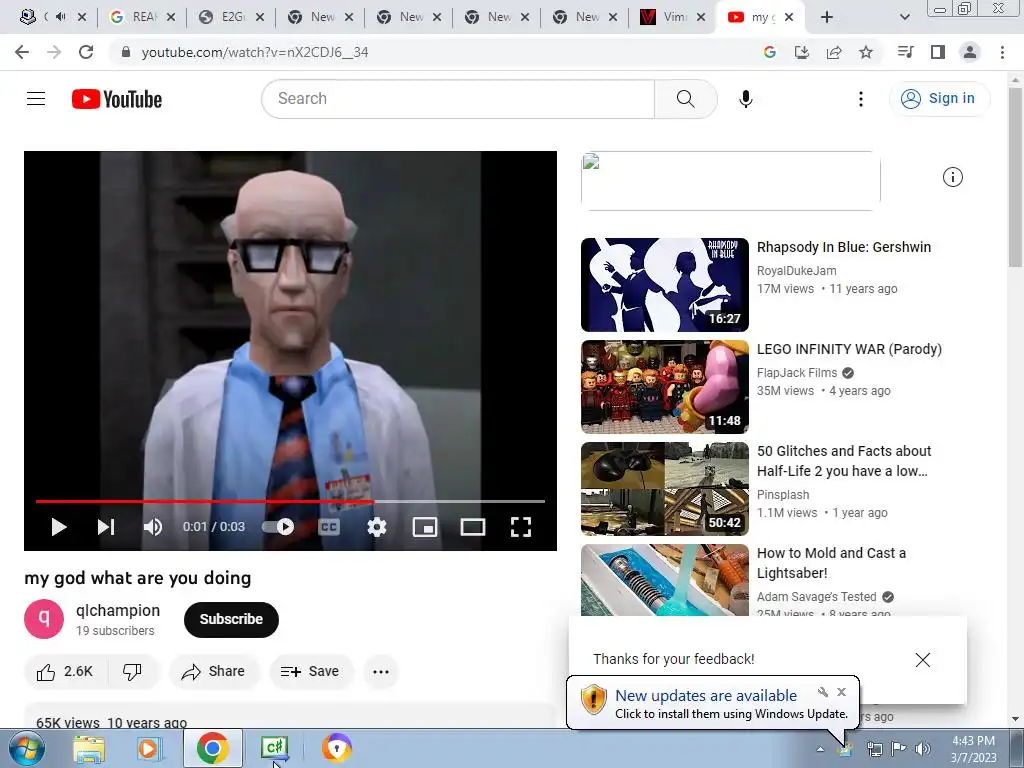Enable miniplayer mode
Screen dimensions: 1024x768
tap(425, 527)
